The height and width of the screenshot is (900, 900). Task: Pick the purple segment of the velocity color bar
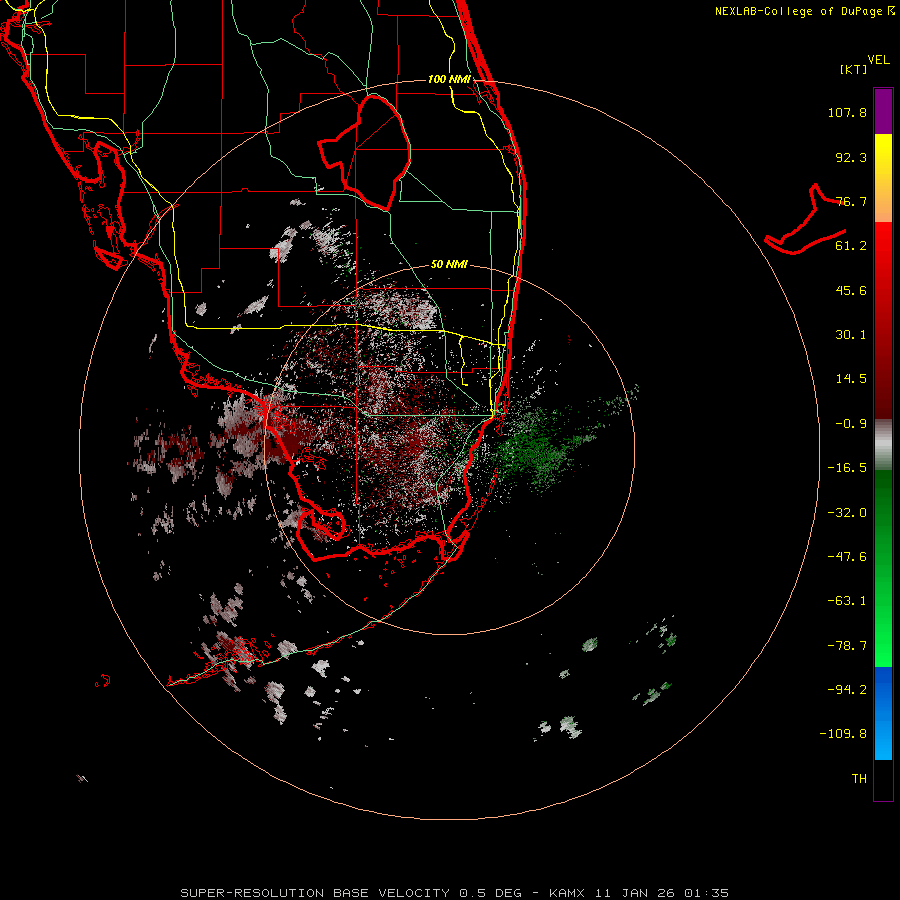[x=883, y=111]
